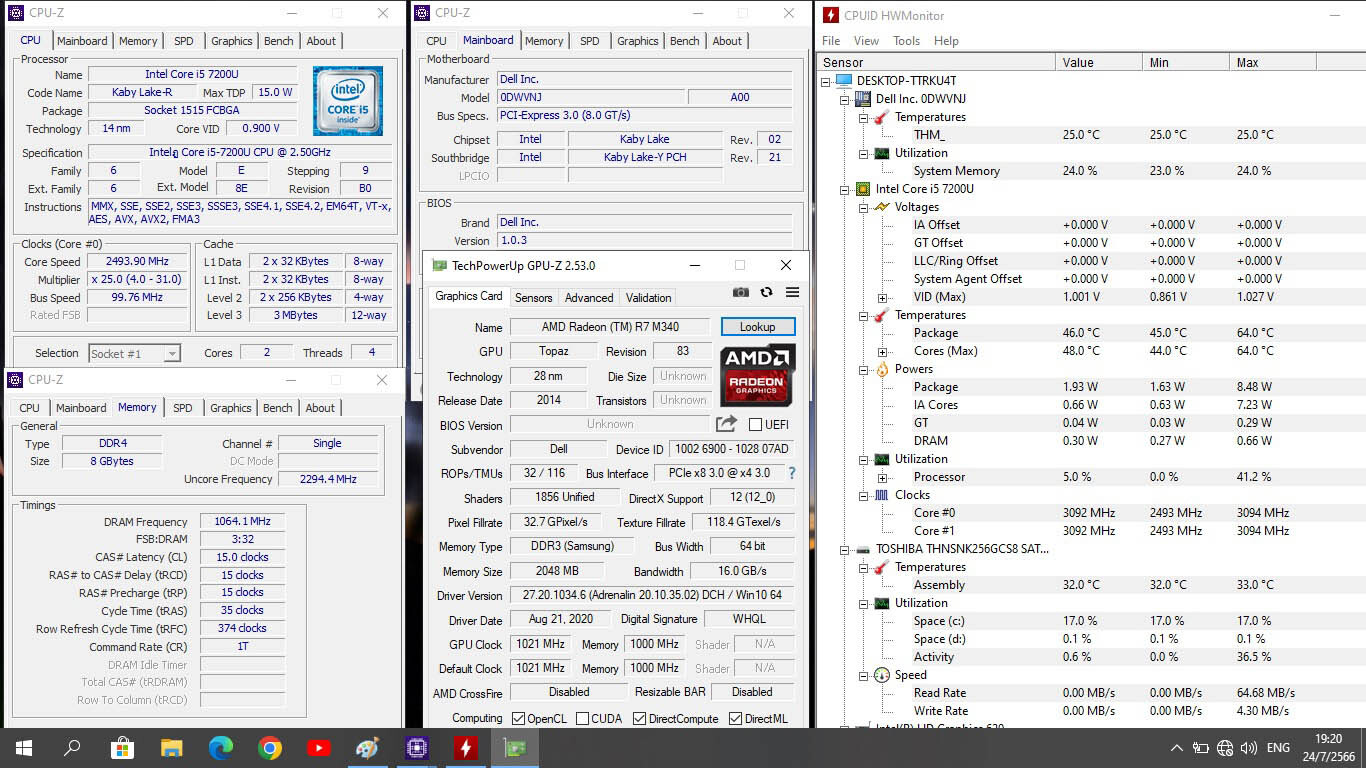Image resolution: width=1366 pixels, height=768 pixels.
Task: Click the Bus Interface question mark icon
Action: coord(792,473)
